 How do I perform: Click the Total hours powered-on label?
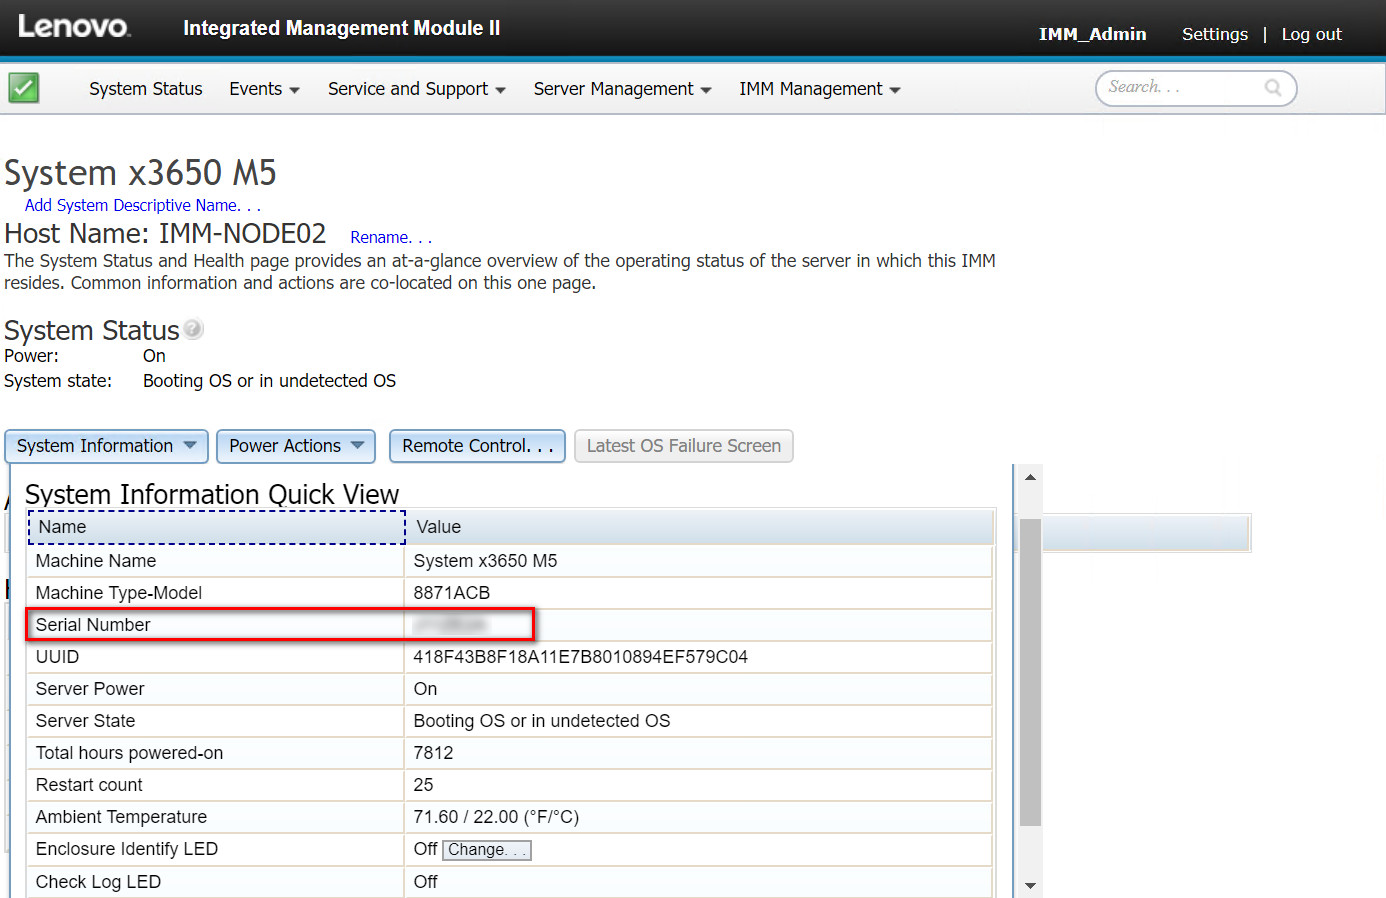click(x=129, y=753)
